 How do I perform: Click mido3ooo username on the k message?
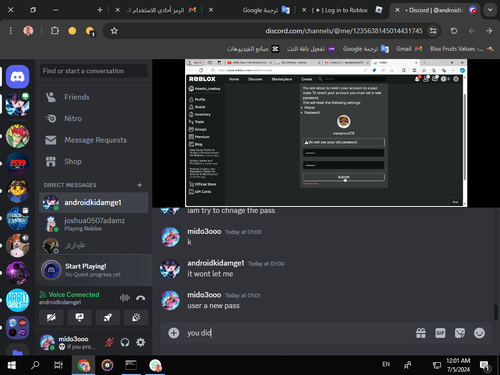204,231
